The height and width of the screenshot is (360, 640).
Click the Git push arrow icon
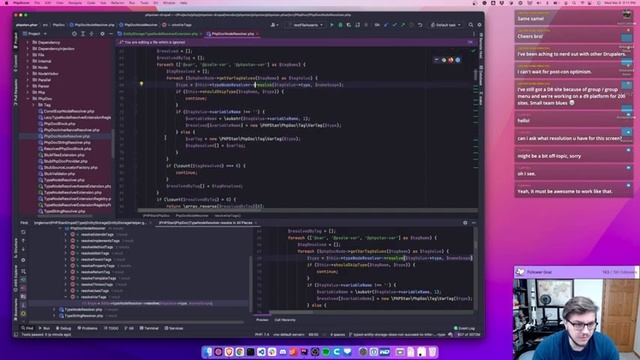coord(403,25)
